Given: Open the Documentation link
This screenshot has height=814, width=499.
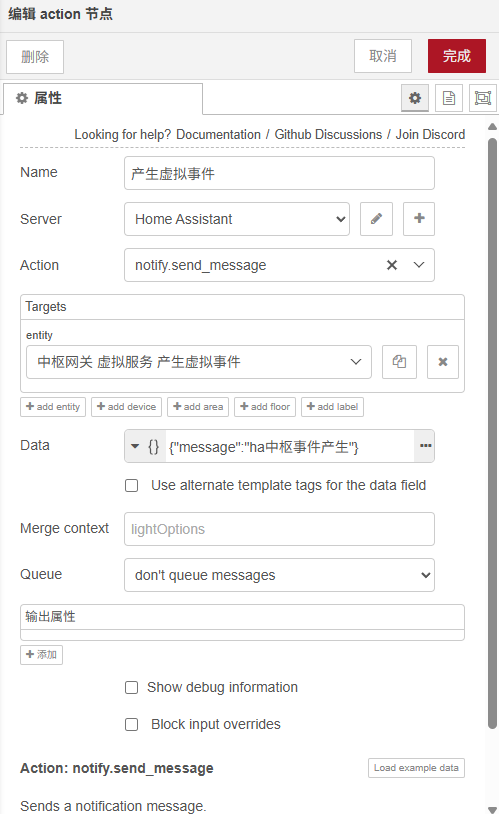Looking at the screenshot, I should click(219, 134).
